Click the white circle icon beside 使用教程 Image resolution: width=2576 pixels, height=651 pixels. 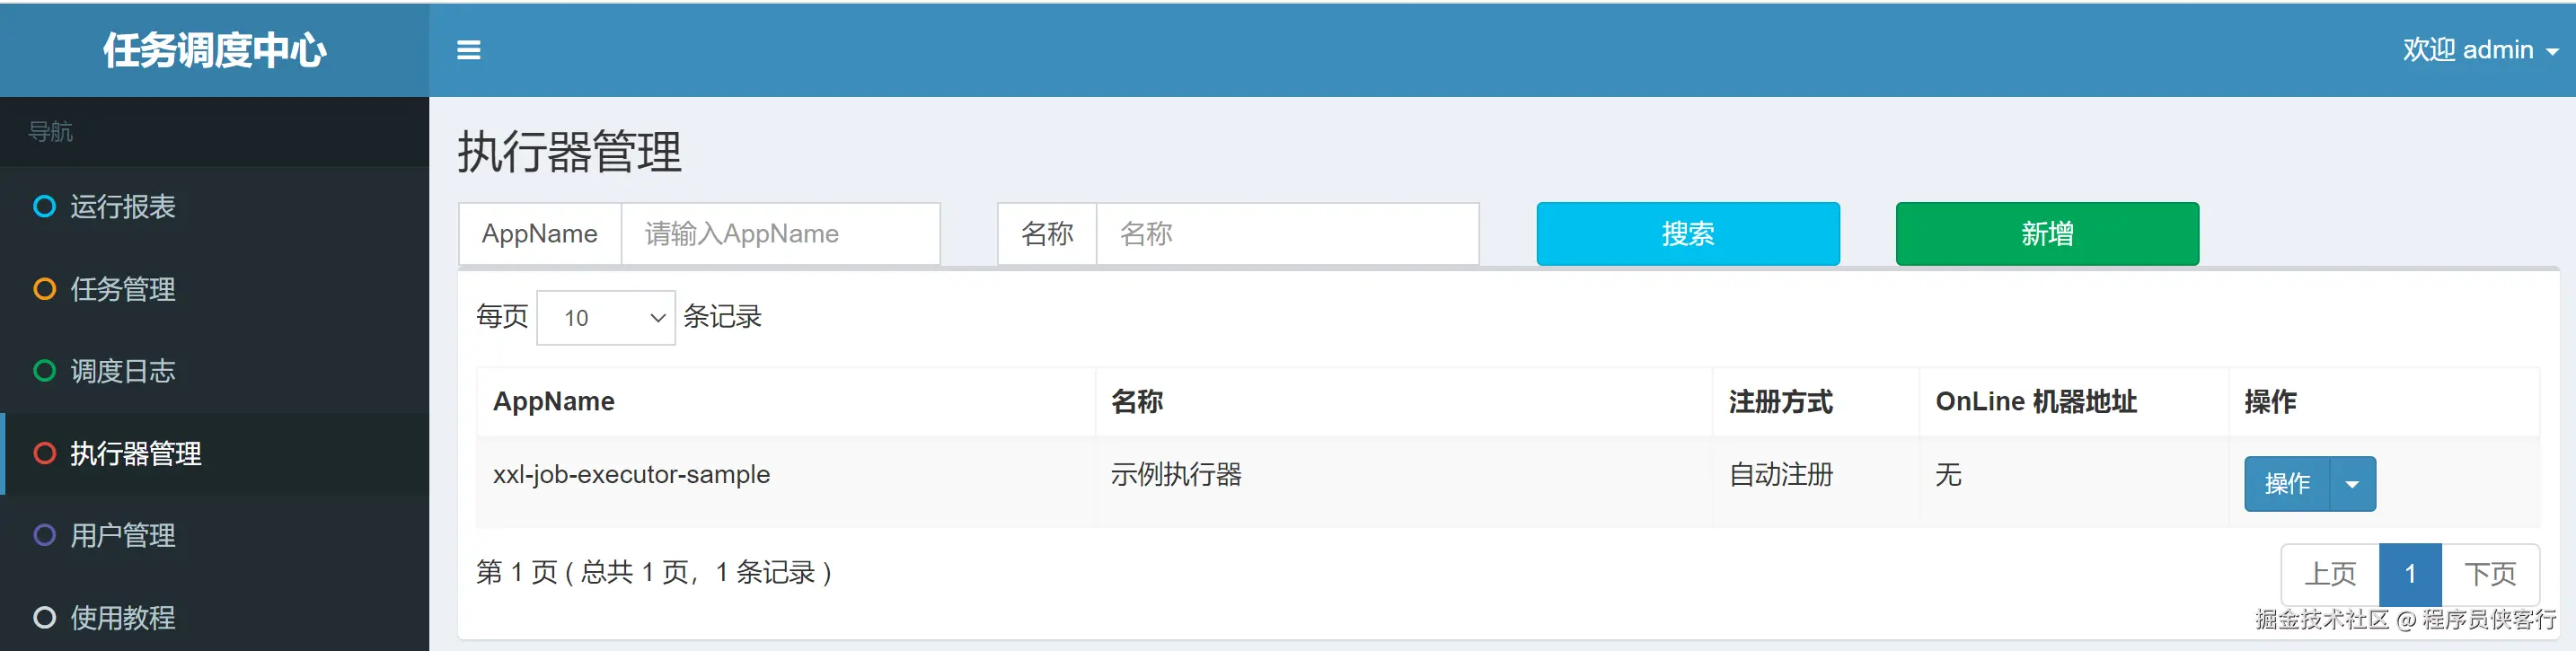(x=44, y=617)
